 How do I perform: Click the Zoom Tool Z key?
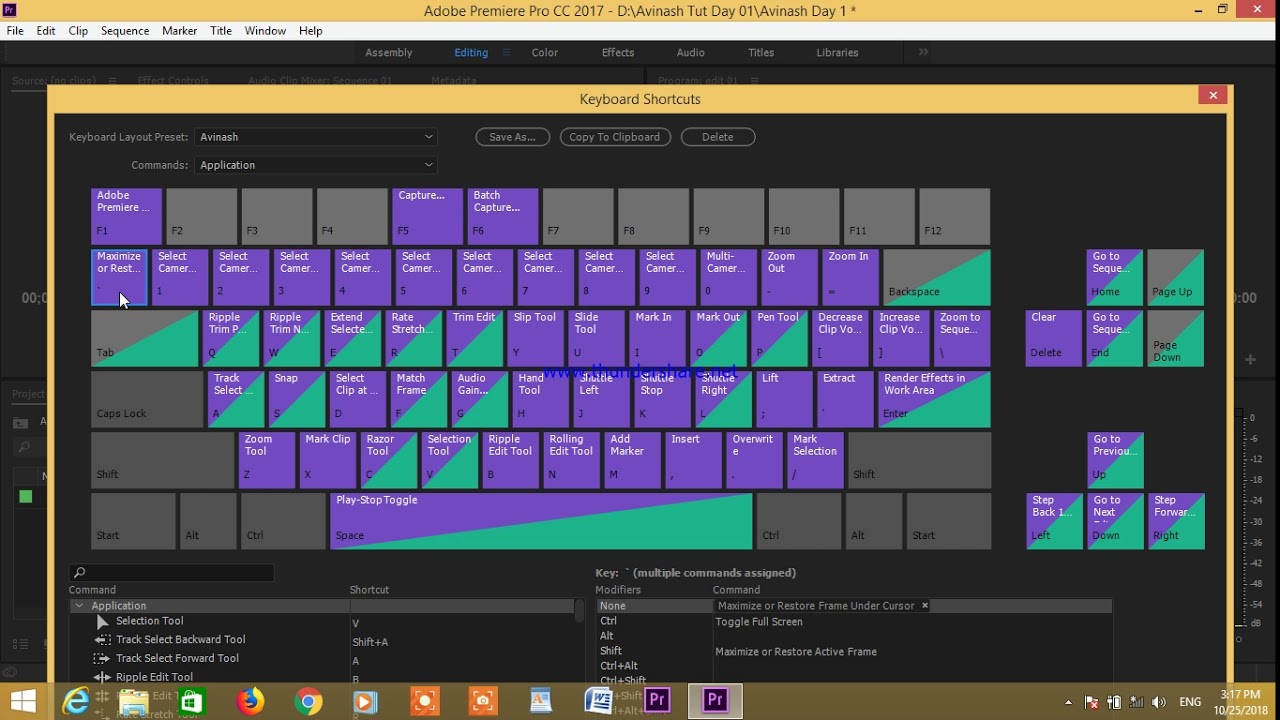coord(266,460)
